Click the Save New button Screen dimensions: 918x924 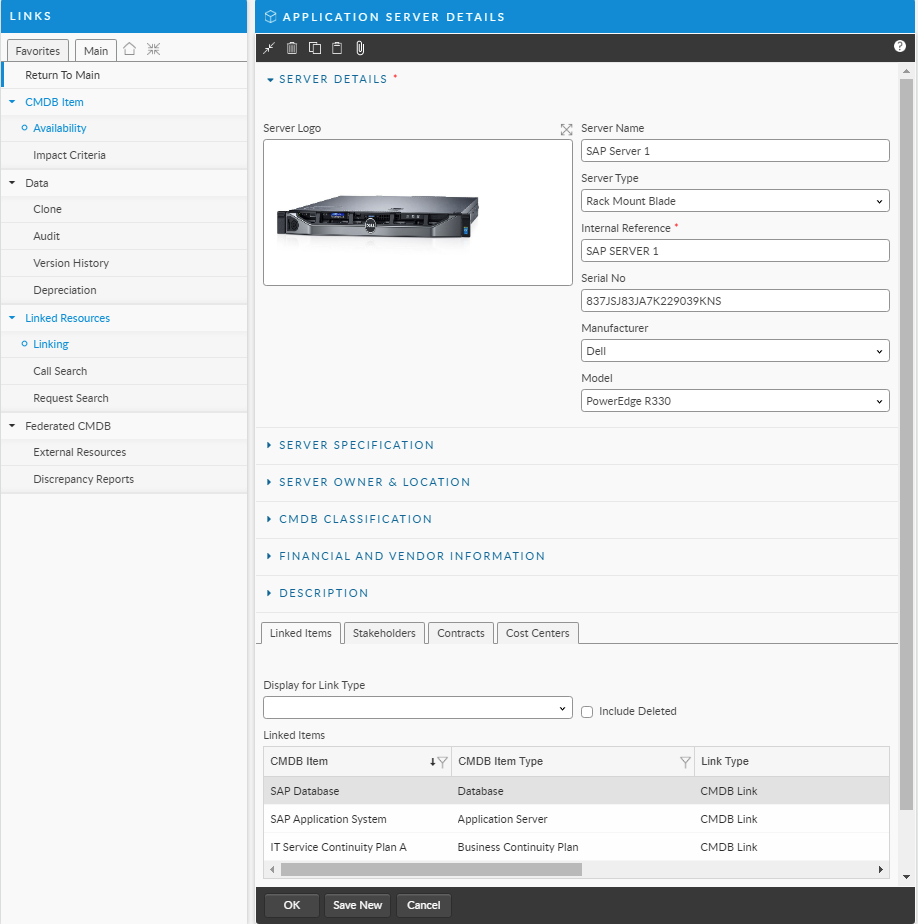coord(357,905)
